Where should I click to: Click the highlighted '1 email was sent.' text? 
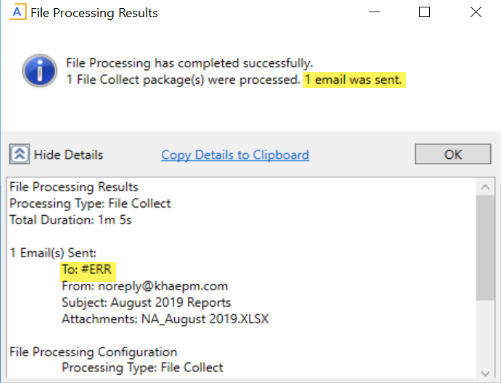354,80
